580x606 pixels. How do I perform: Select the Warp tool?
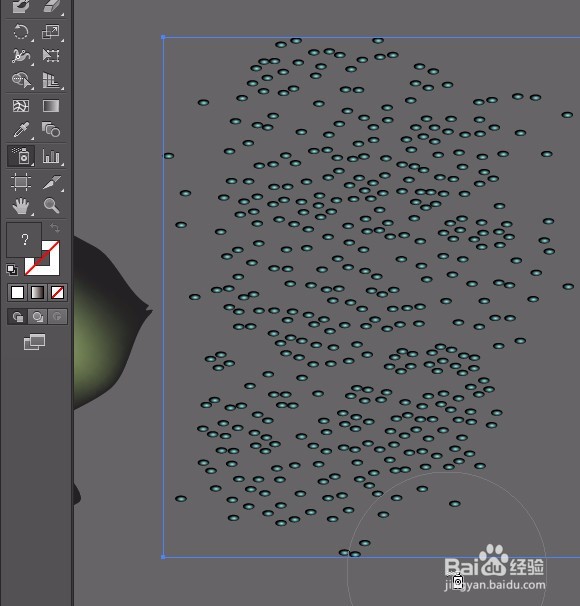click(x=21, y=56)
